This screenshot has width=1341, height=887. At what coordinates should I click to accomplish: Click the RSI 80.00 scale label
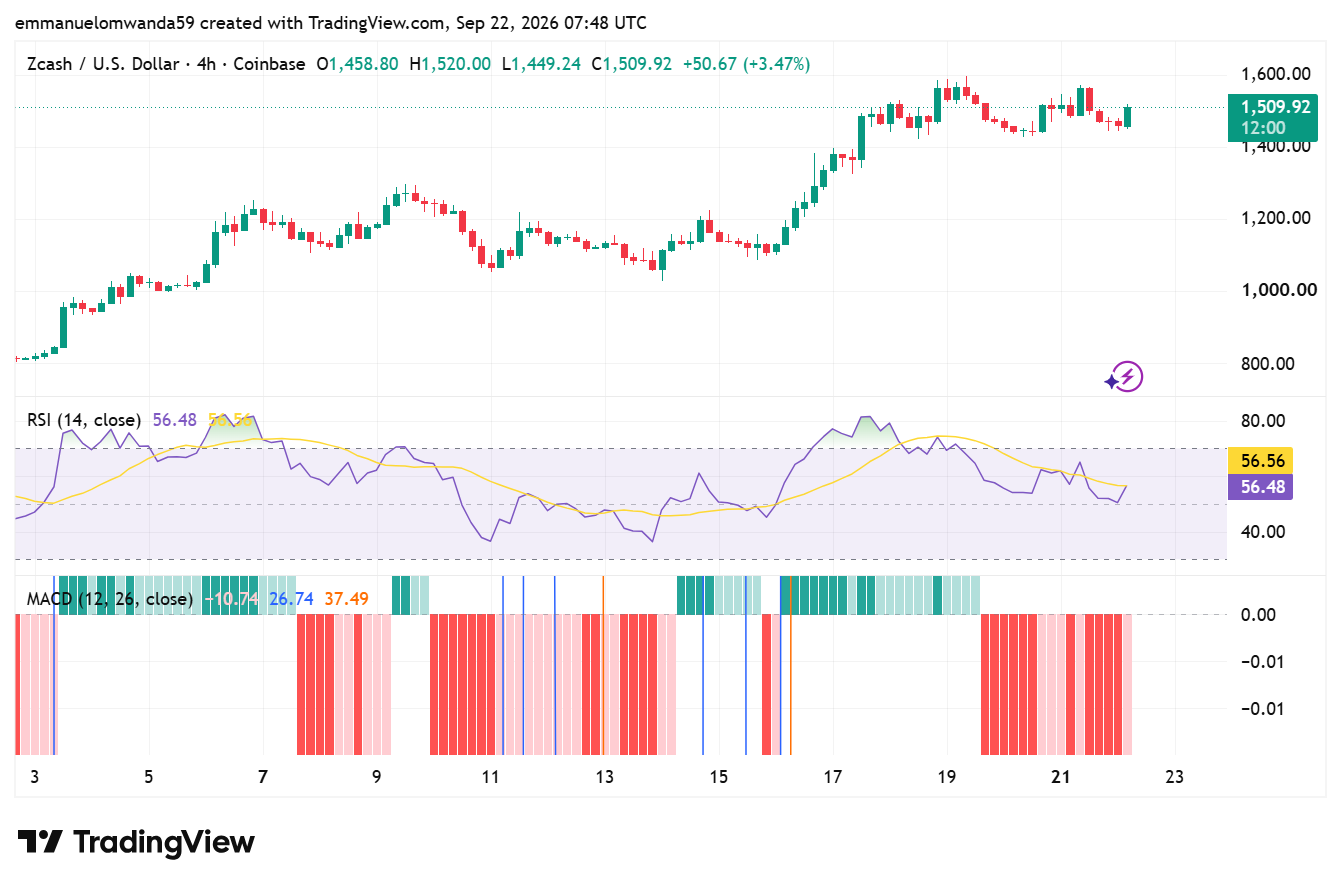tap(1262, 420)
